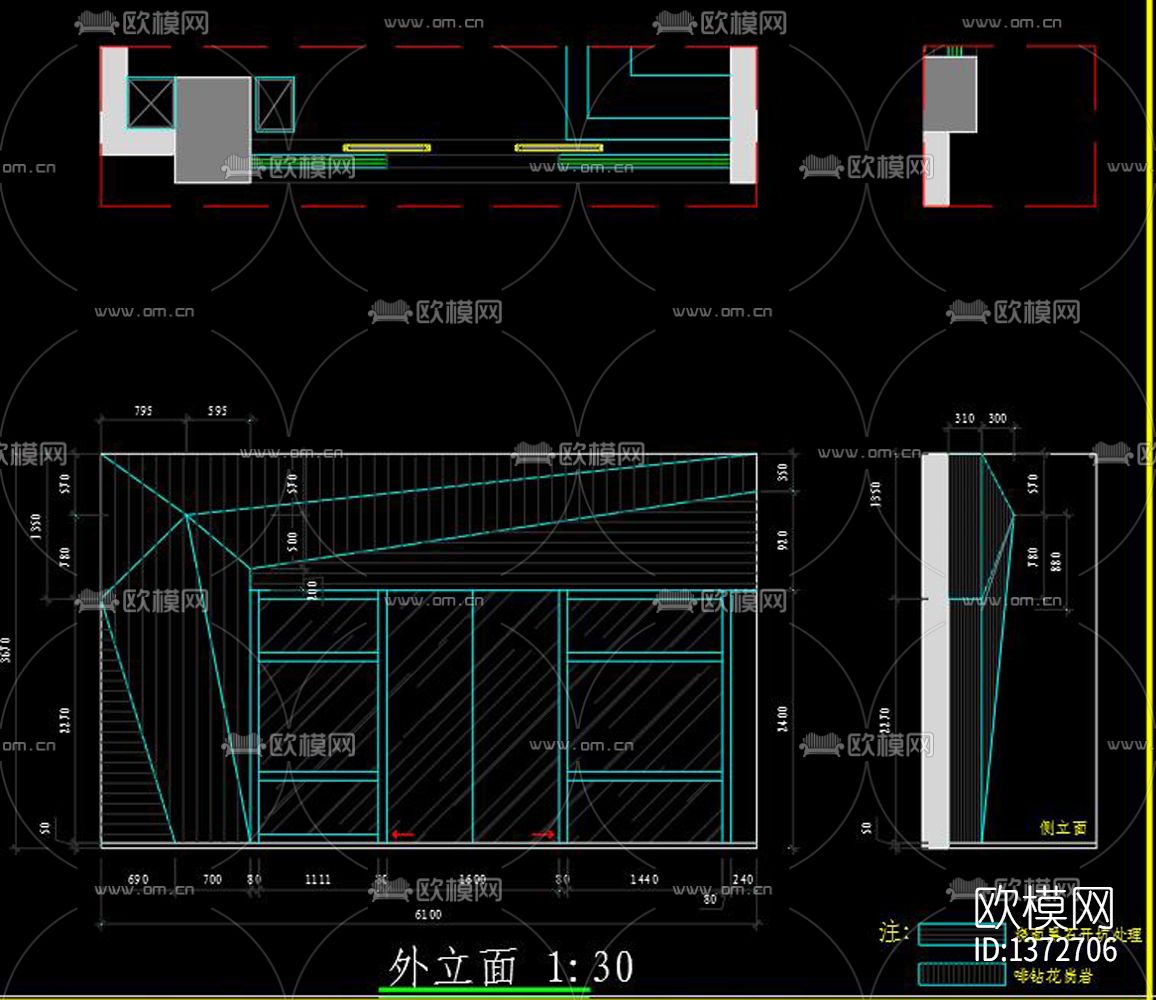
Task: Click the right yellow bar in the plan view
Action: click(558, 148)
